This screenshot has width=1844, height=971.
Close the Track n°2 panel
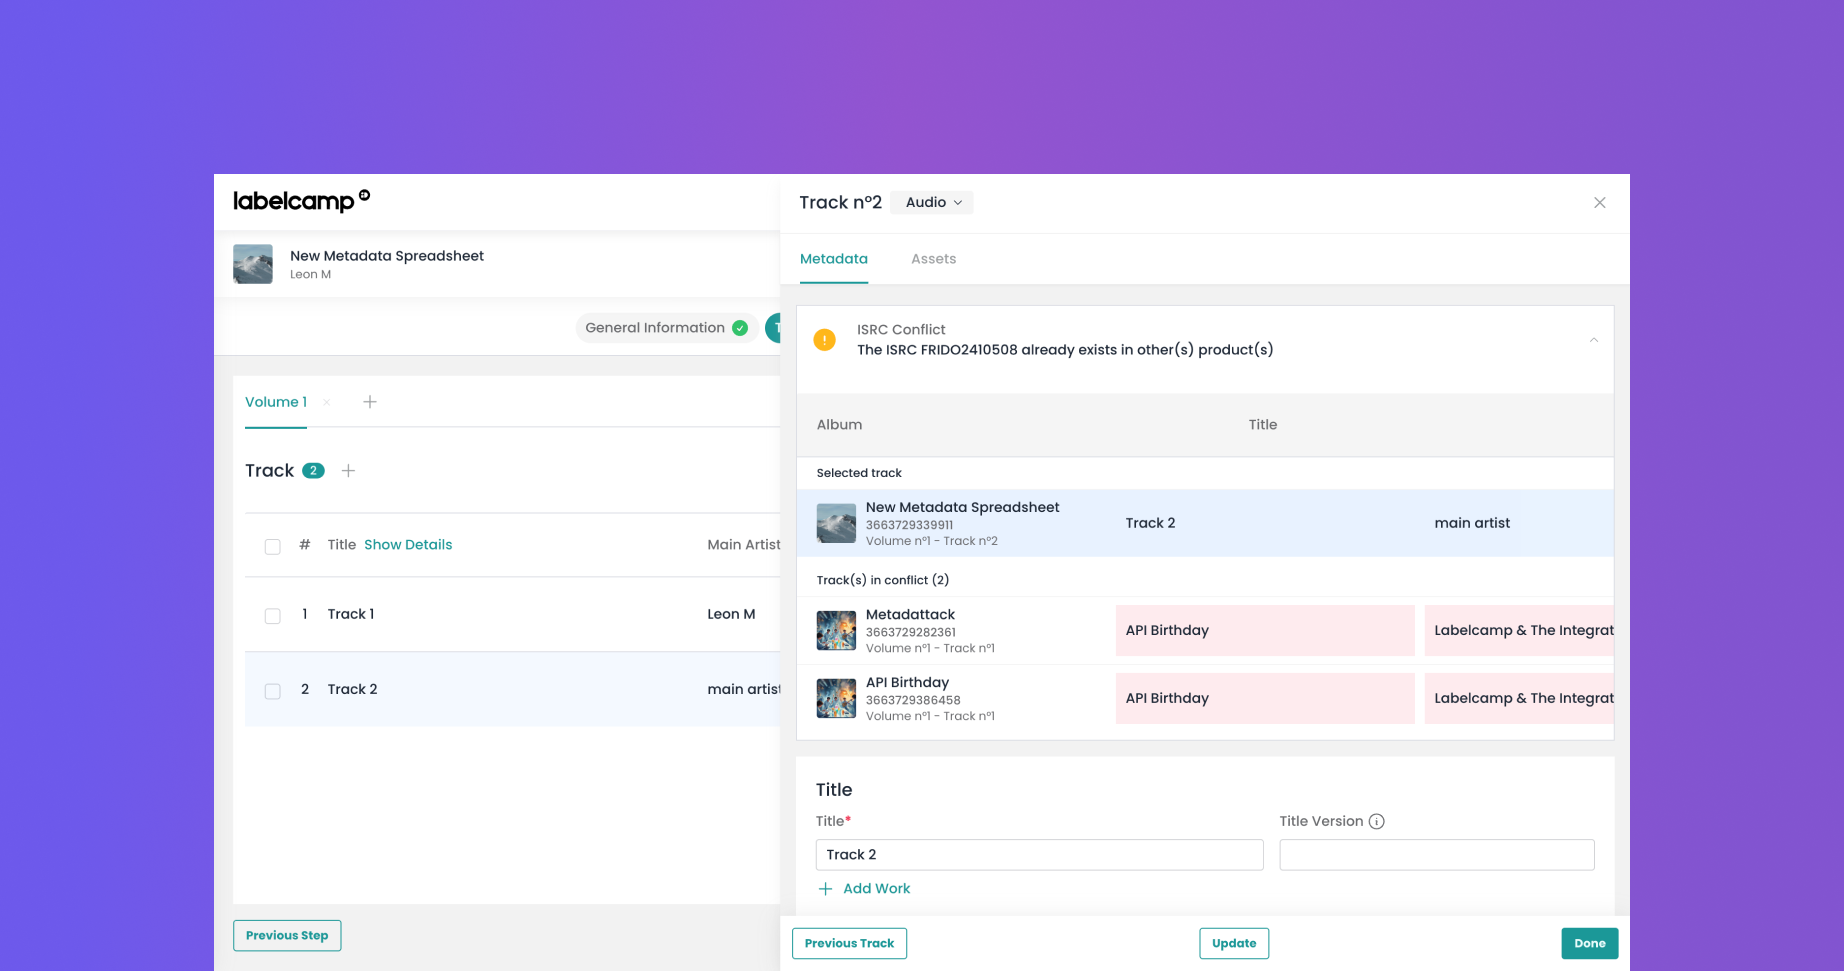coord(1600,203)
